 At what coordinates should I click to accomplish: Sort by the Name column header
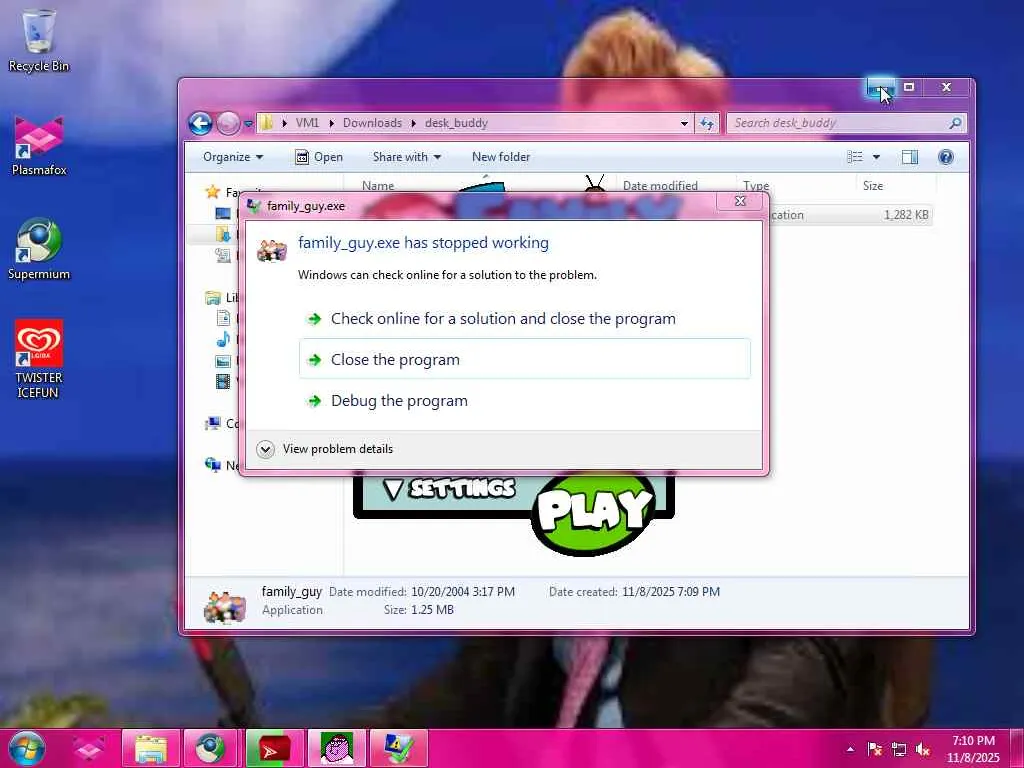tap(378, 185)
